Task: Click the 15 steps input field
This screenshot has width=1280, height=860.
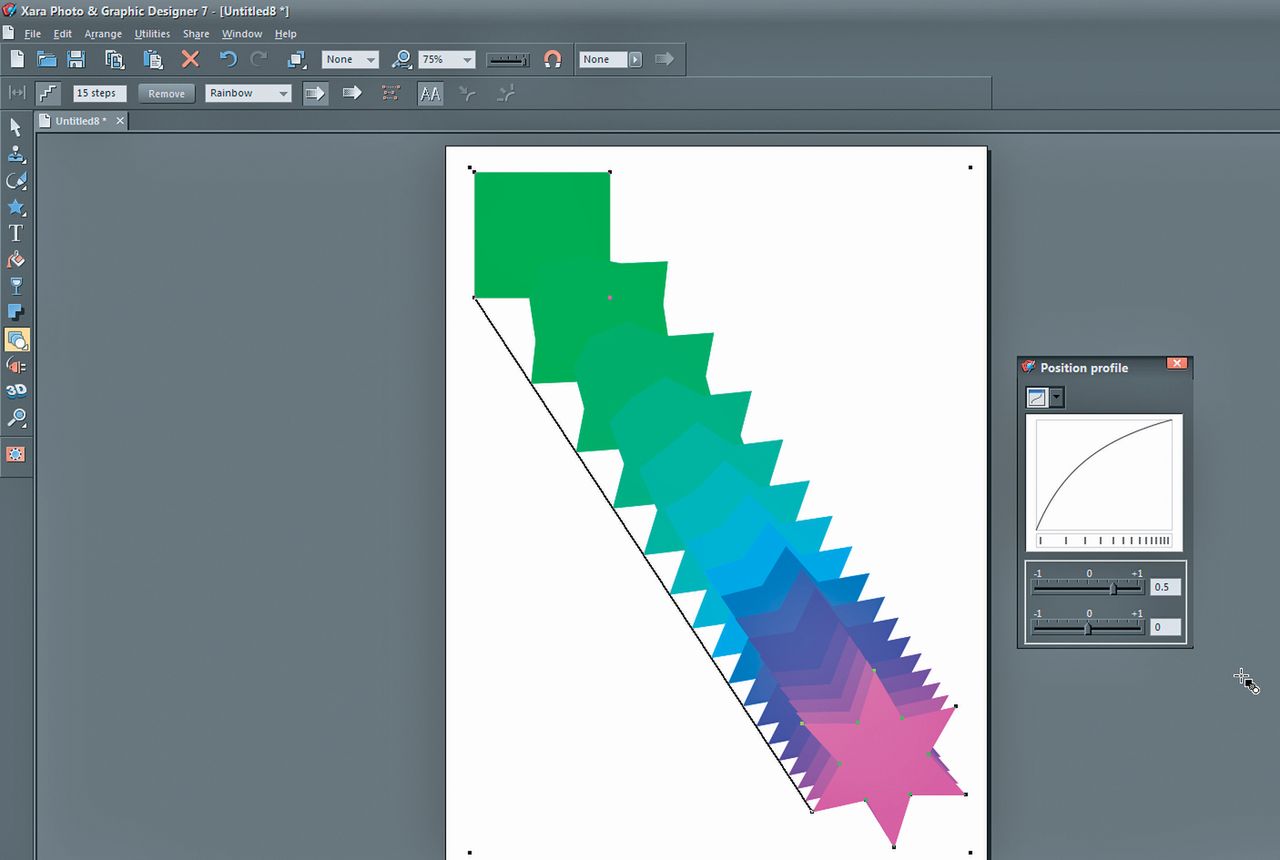Action: point(100,93)
